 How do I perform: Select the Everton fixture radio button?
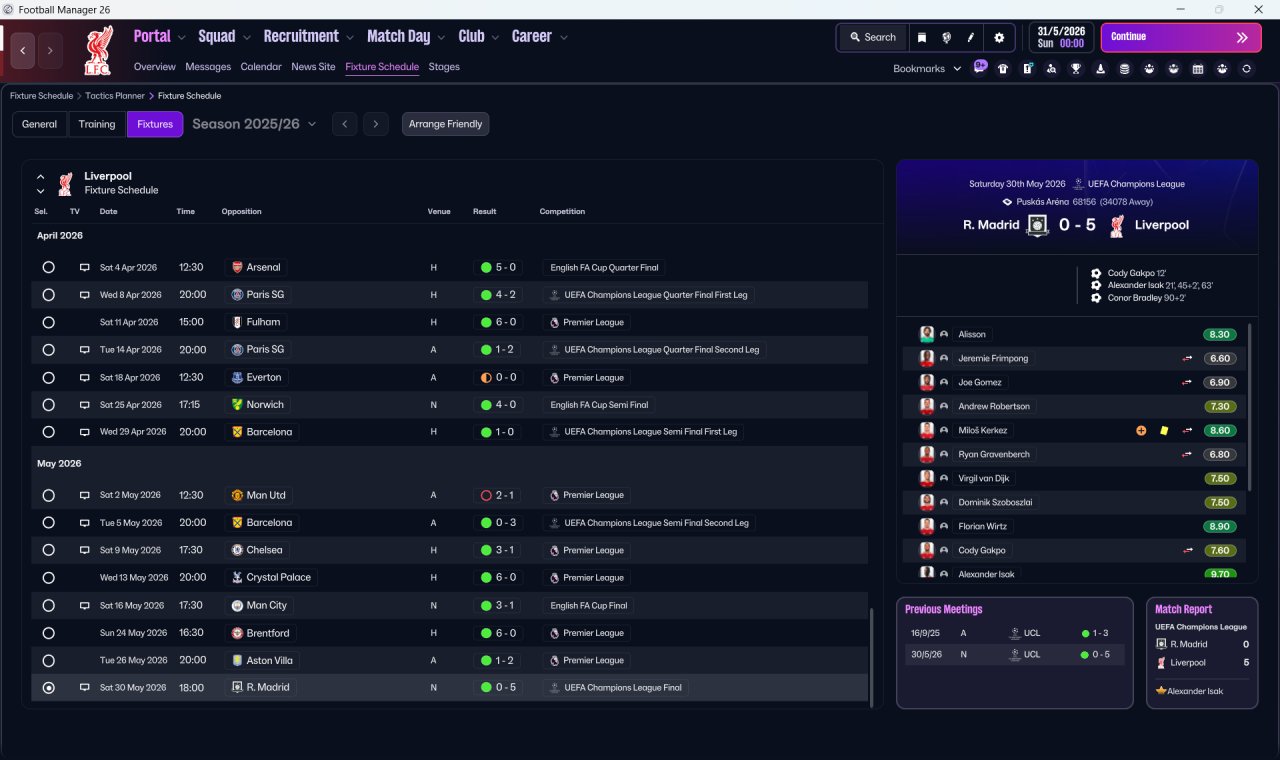click(48, 377)
